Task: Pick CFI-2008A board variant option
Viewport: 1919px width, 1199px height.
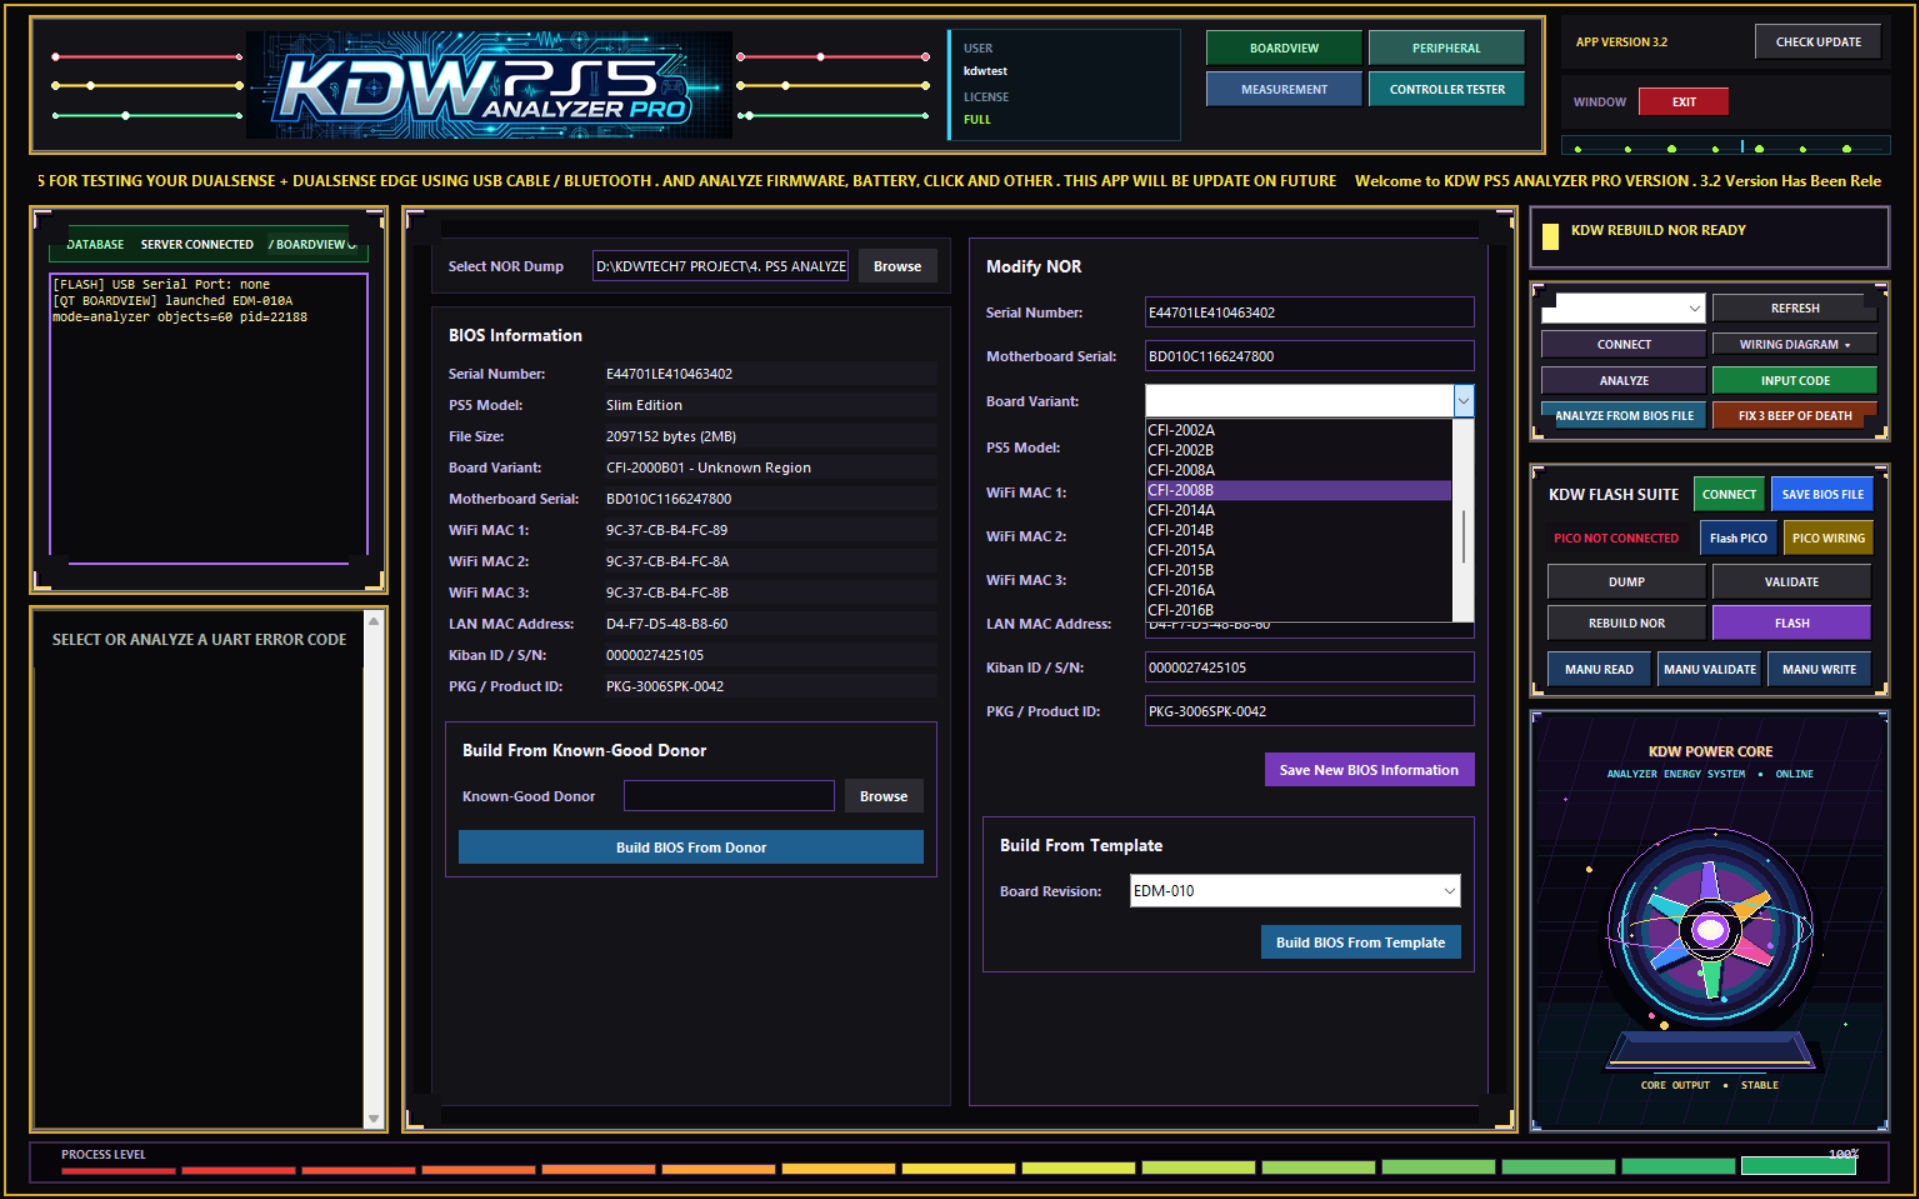Action: coord(1298,470)
